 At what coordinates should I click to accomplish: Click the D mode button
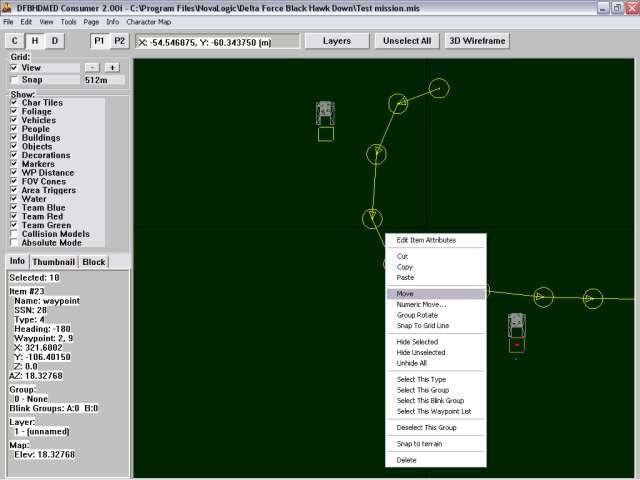[55, 41]
